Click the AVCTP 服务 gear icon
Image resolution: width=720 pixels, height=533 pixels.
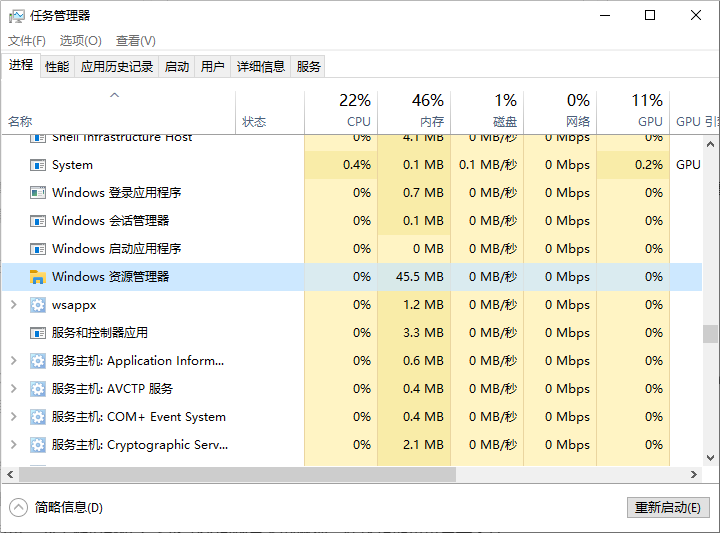click(38, 389)
